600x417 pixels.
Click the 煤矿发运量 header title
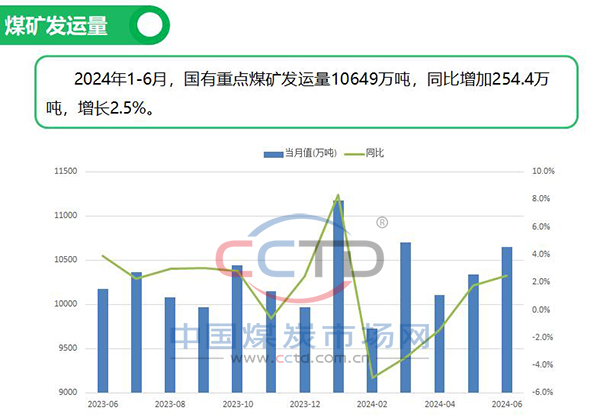58,26
